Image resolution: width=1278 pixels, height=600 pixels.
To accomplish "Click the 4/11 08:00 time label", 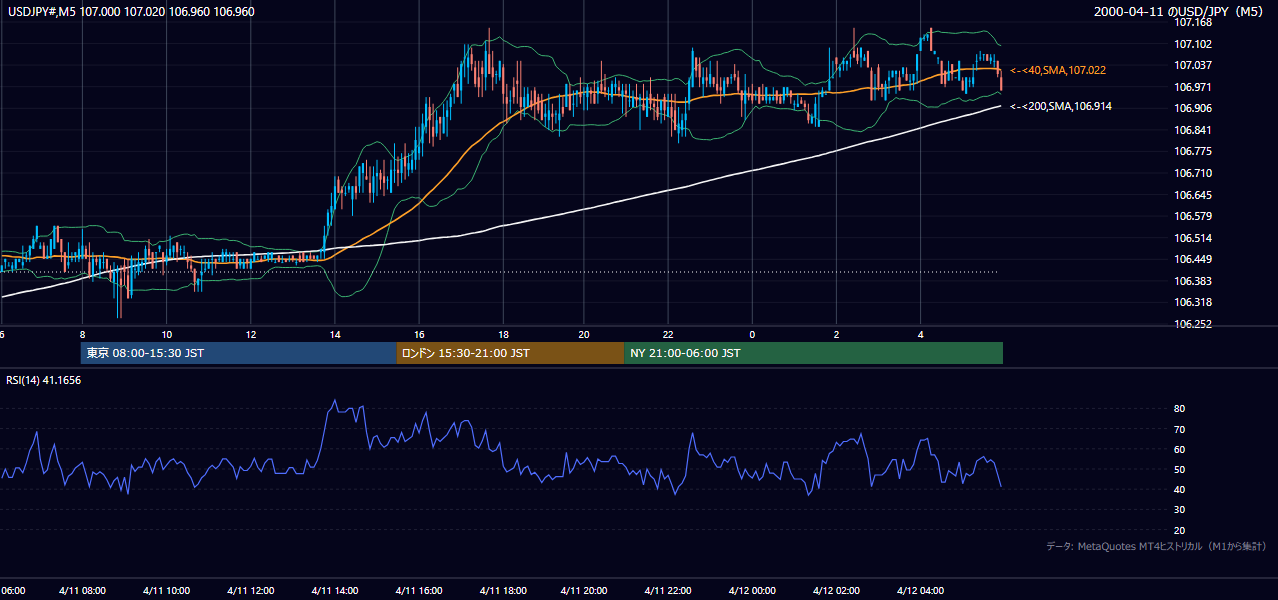I will (x=83, y=590).
